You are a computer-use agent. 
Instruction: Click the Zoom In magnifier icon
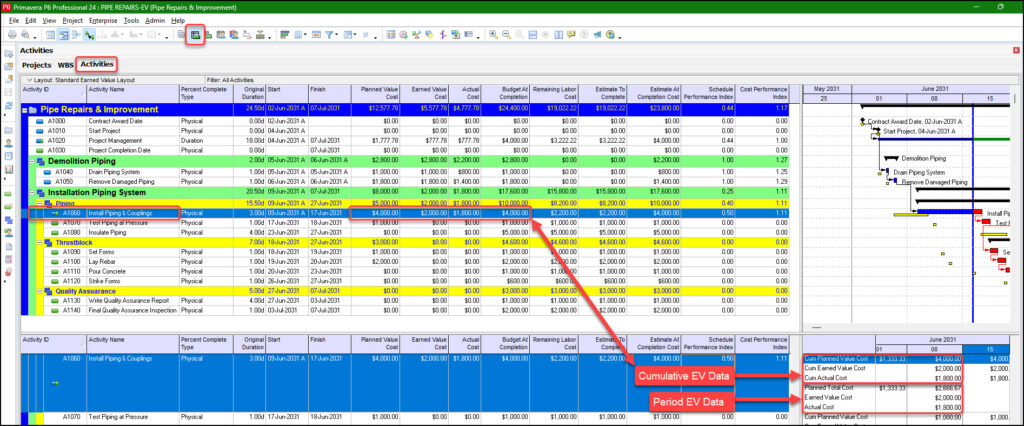493,35
